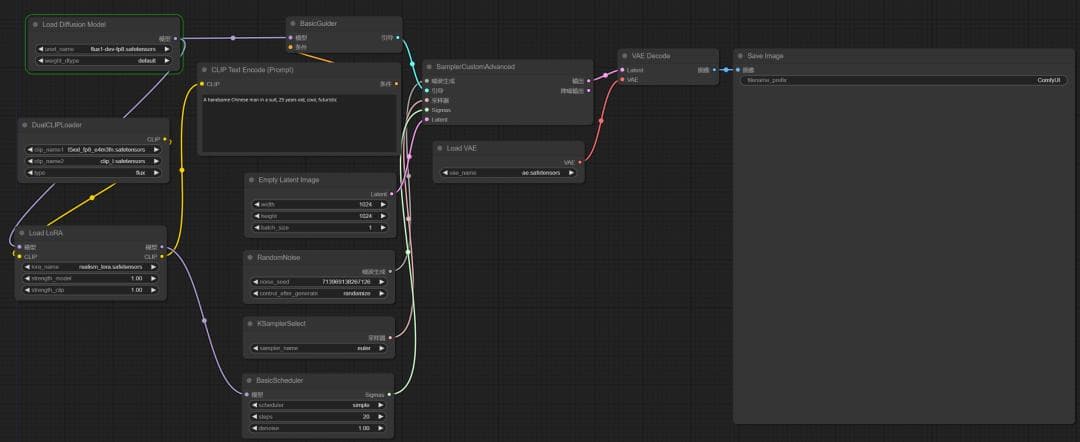Click the strength_model value 1.00

(136, 279)
